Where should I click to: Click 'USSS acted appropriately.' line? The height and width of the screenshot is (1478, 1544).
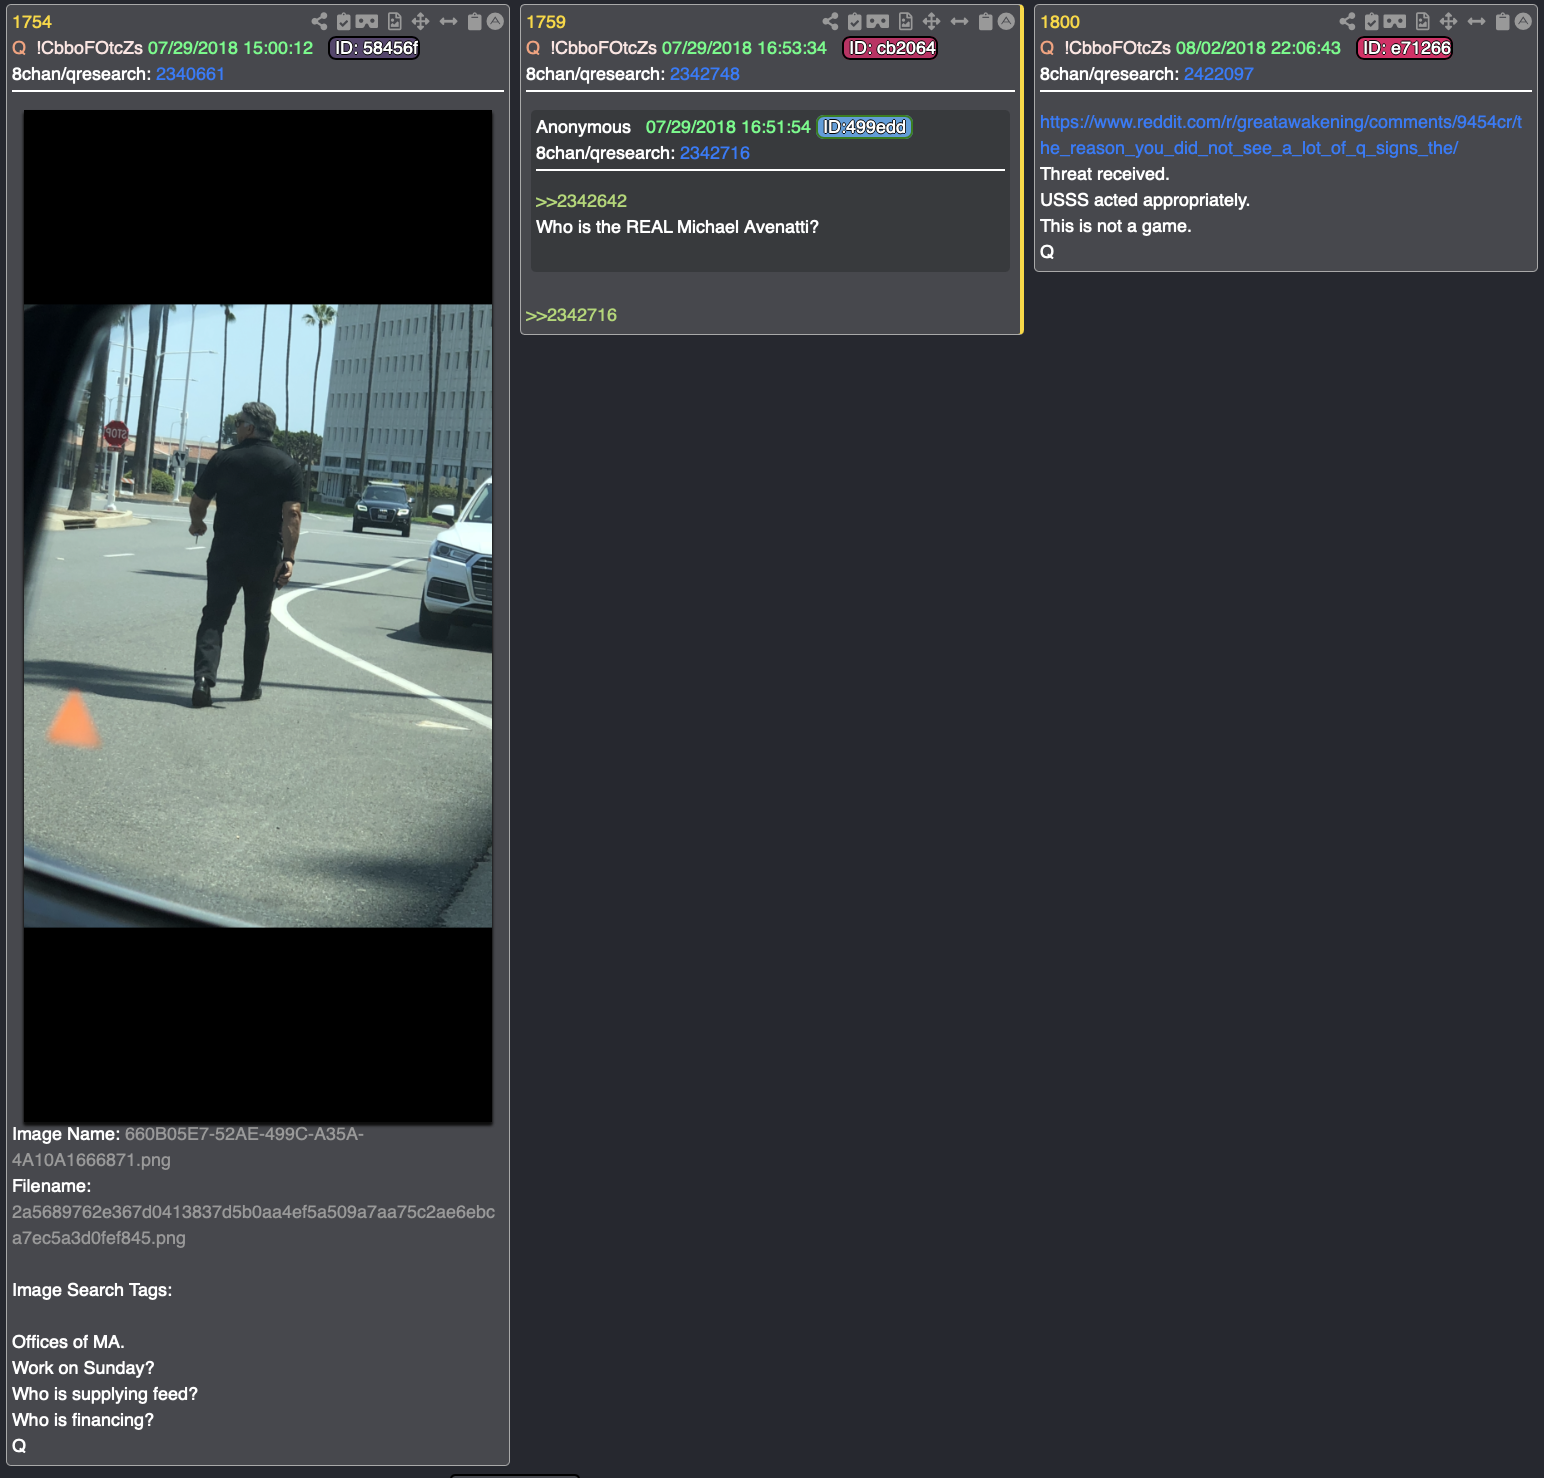click(x=1145, y=200)
